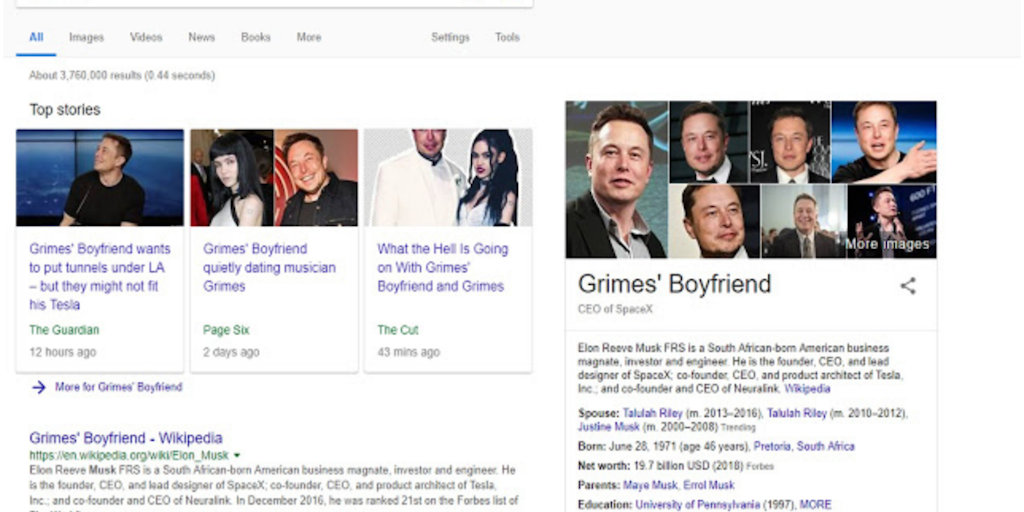The width and height of the screenshot is (1024, 512).
Task: Open Maye Musk parent link
Action: click(650, 485)
